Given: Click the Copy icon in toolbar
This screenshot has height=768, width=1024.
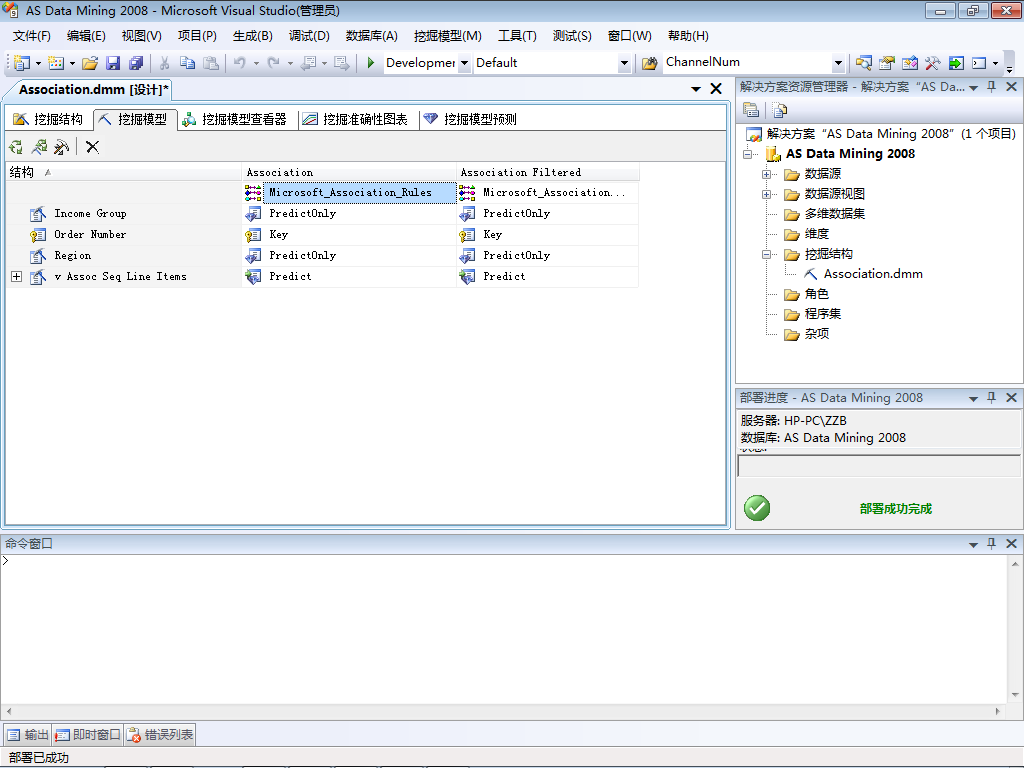Looking at the screenshot, I should 187,63.
